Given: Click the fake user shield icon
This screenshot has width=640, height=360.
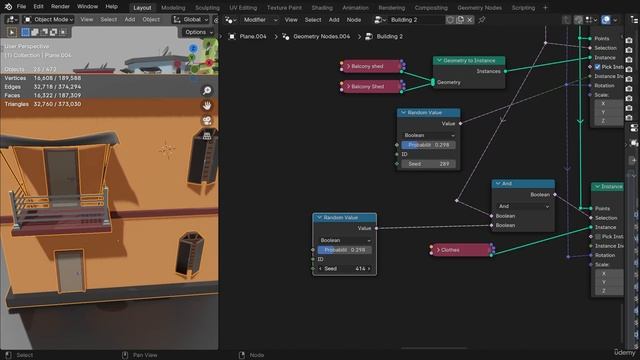Looking at the screenshot, I should coord(450,20).
